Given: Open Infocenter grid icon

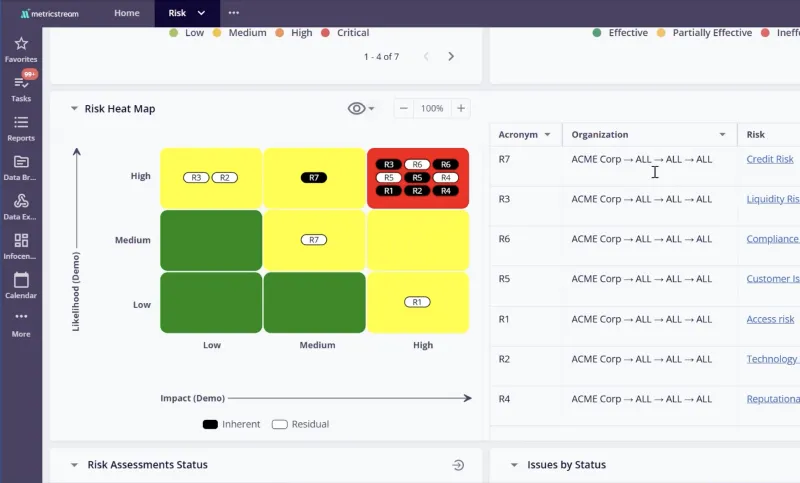Looking at the screenshot, I should pyautogui.click(x=21, y=241).
